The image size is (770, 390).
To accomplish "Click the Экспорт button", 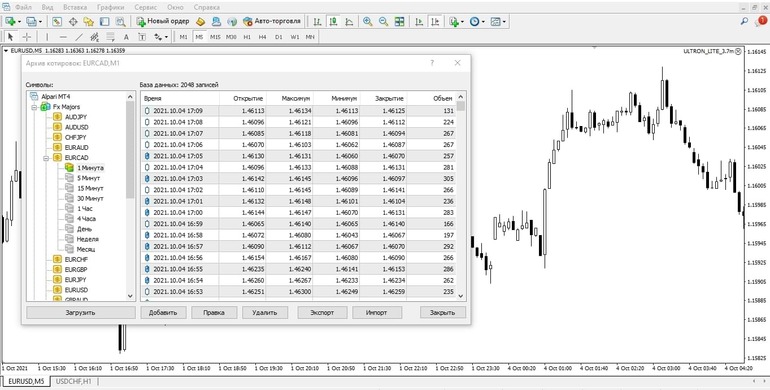I will point(322,312).
